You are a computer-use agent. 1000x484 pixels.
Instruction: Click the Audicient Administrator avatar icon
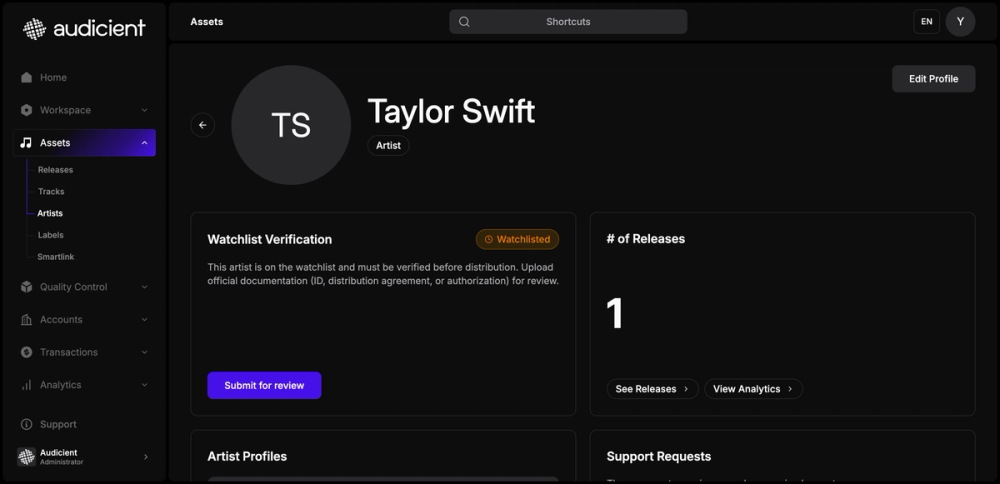pos(26,457)
